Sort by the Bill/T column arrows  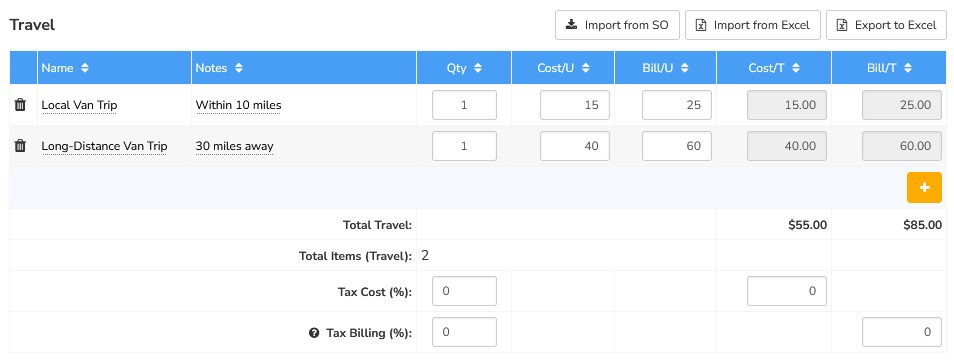pos(907,68)
